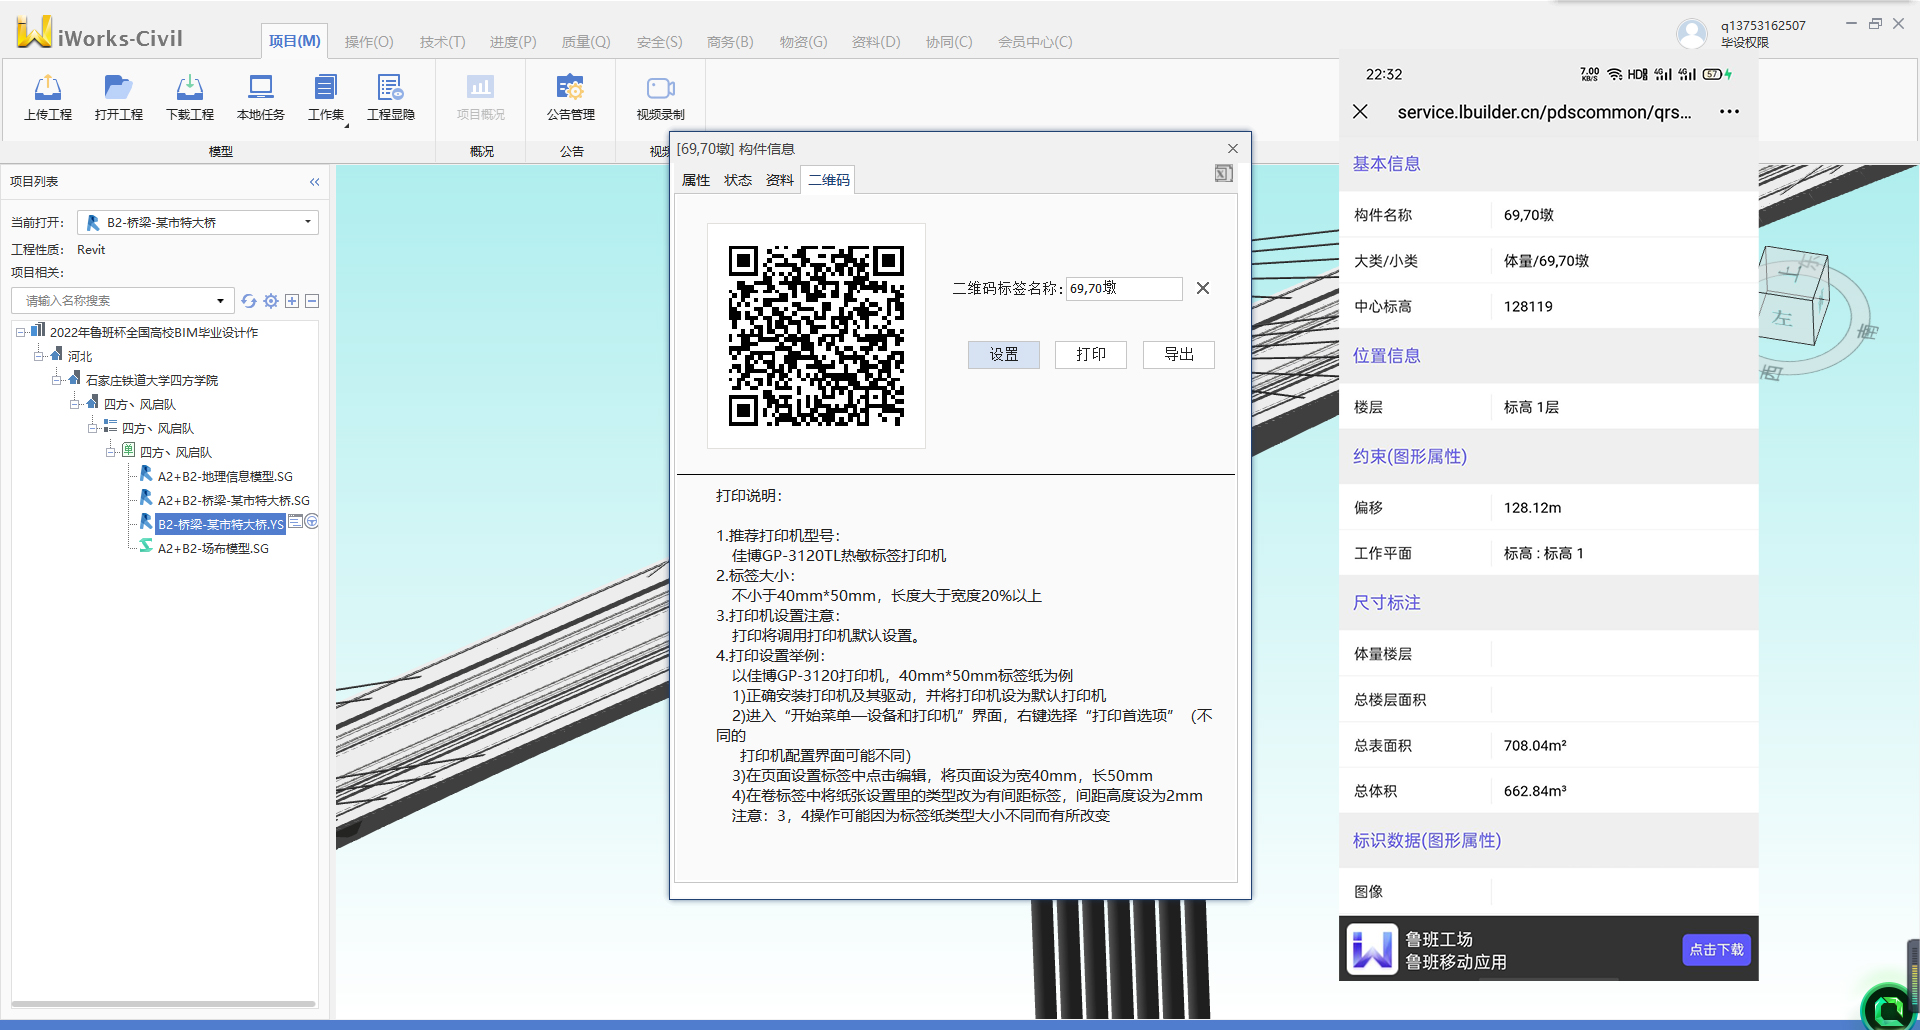Collapse the 2022年鲁班杯 tree root node
The width and height of the screenshot is (1920, 1030).
[21, 332]
